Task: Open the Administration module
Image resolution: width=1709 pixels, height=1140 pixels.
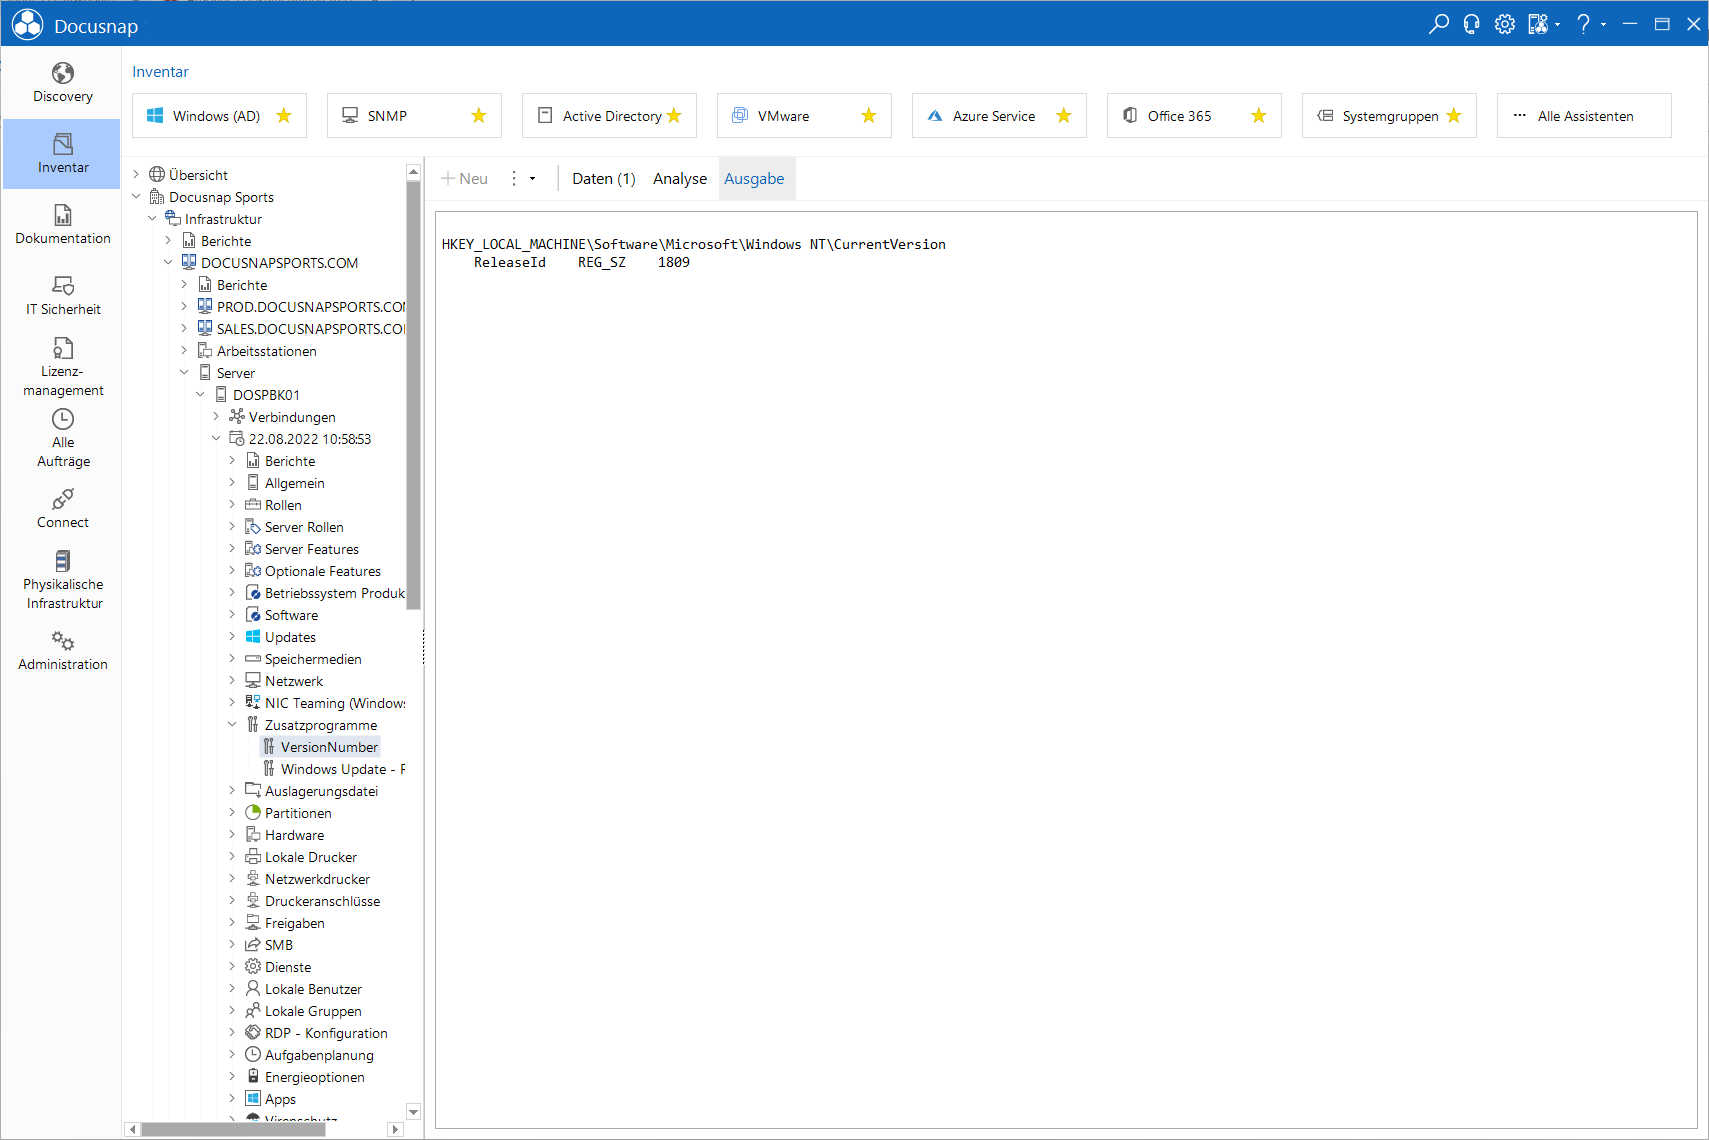Action: point(62,651)
